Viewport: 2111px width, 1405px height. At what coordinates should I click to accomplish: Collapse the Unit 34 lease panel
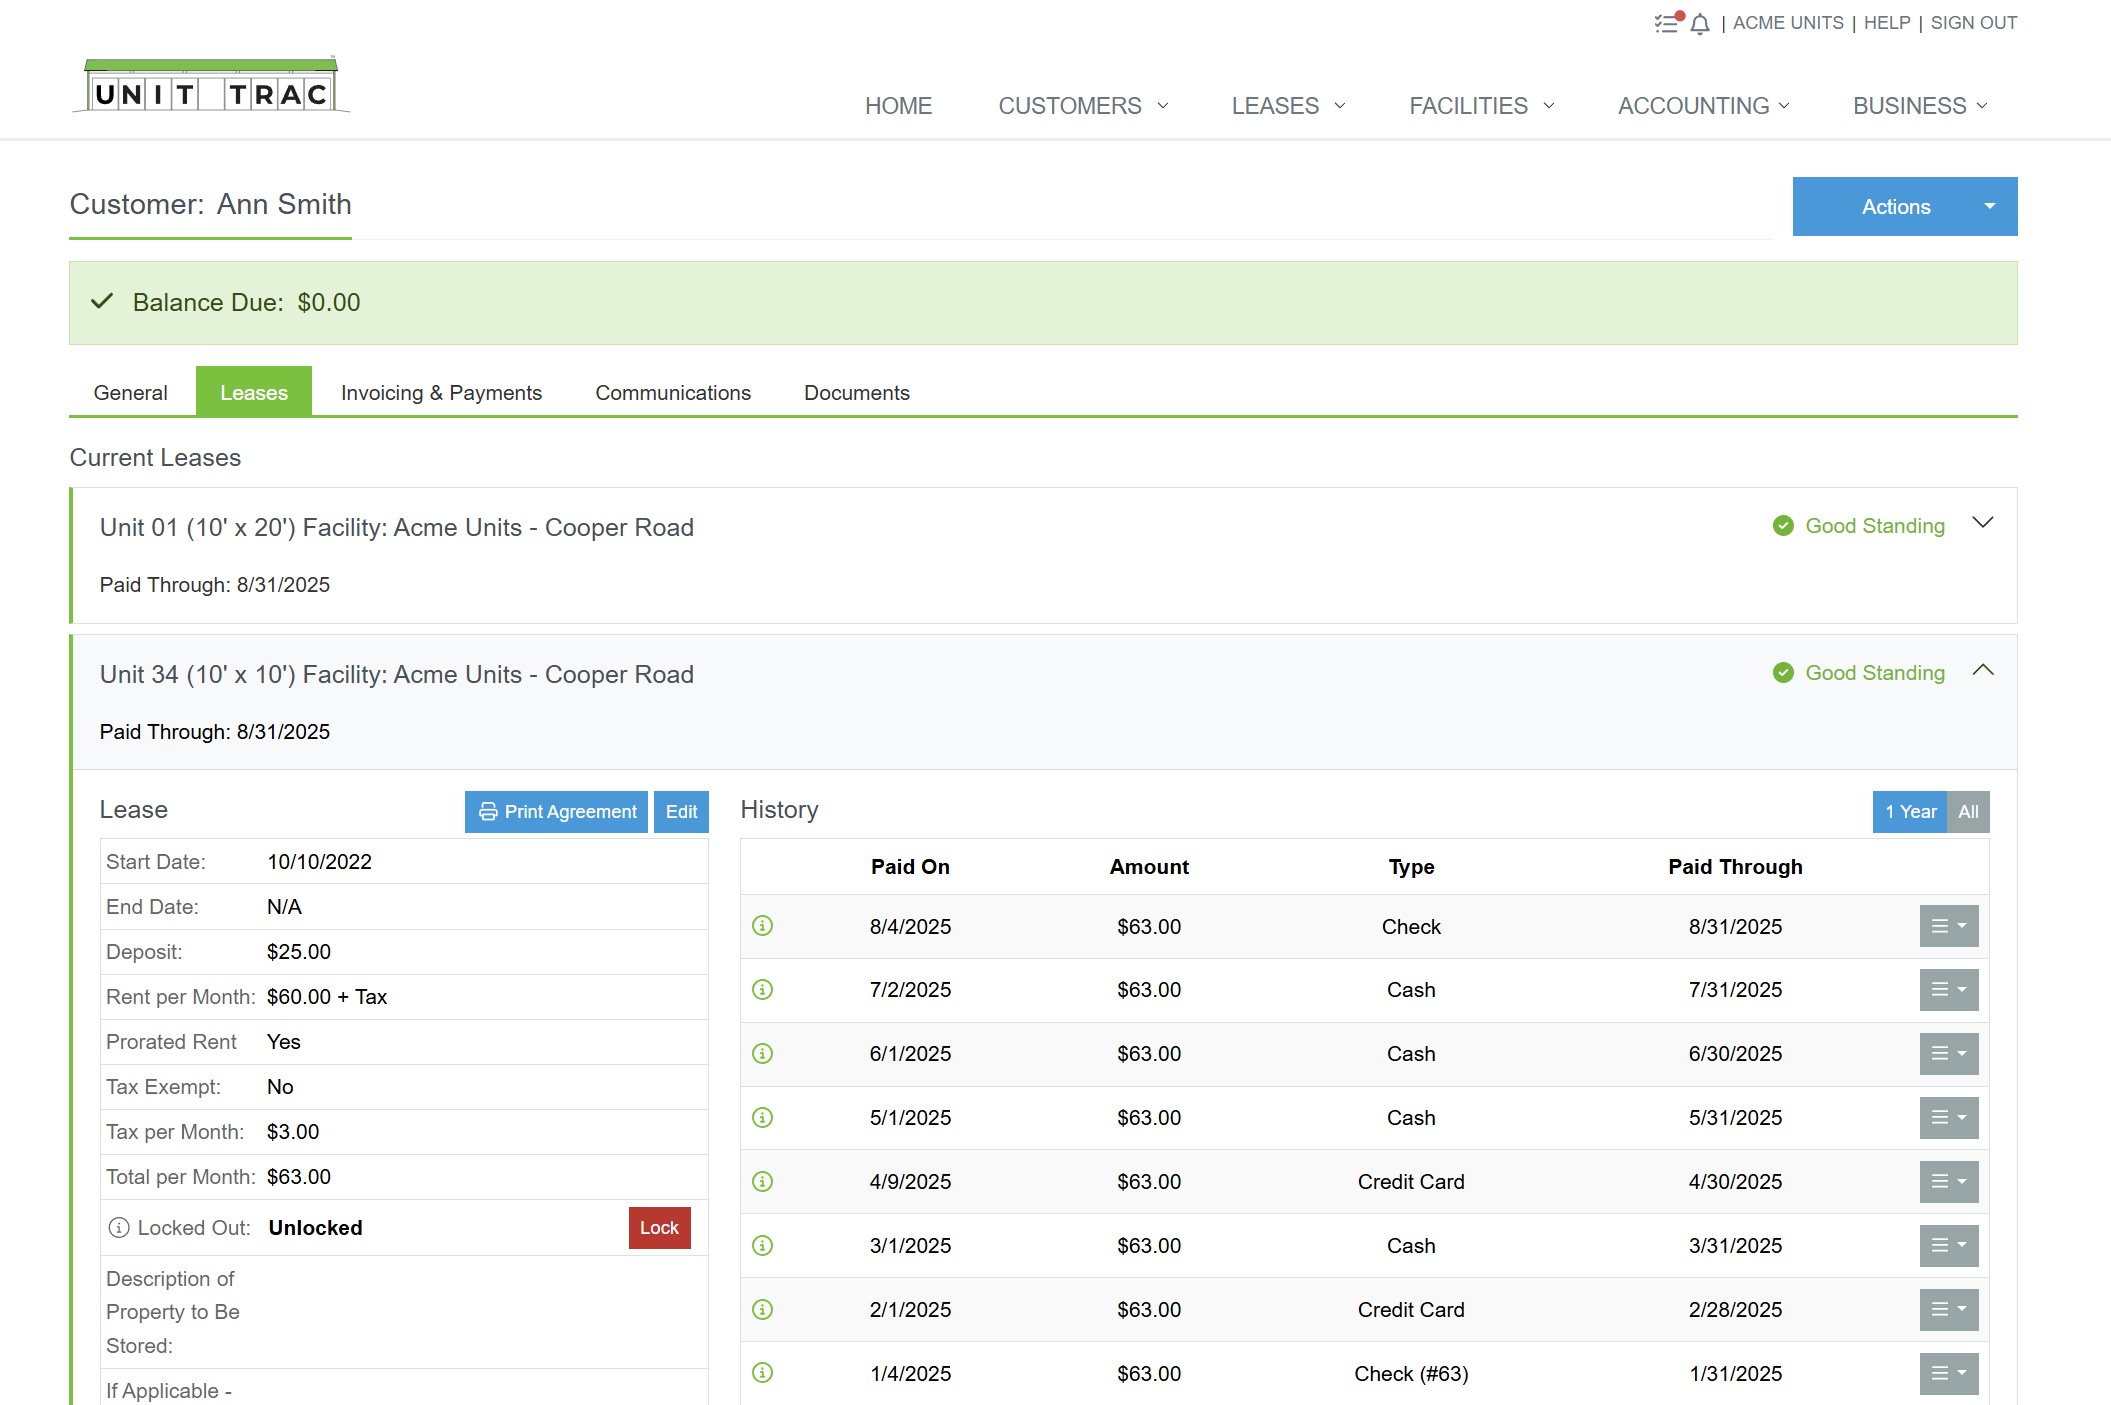click(1983, 670)
